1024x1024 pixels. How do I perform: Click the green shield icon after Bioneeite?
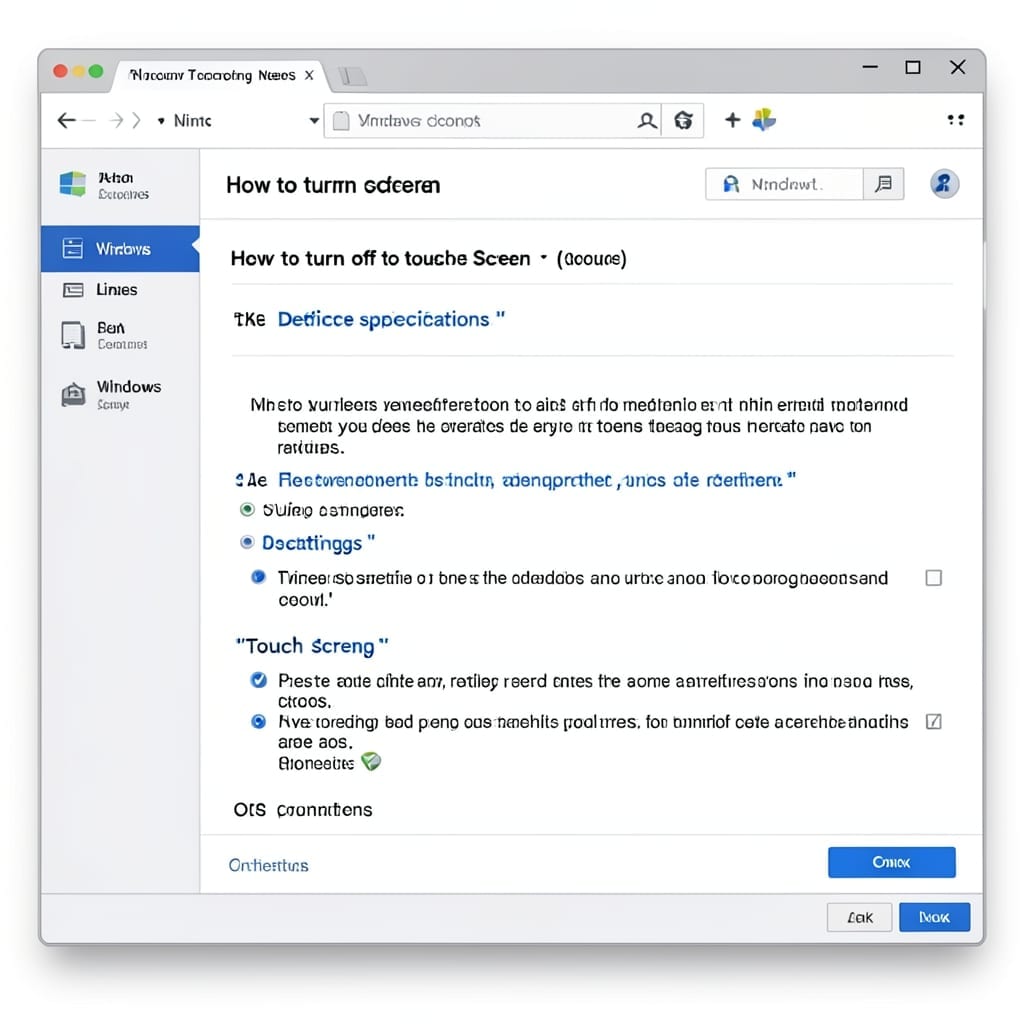[371, 761]
